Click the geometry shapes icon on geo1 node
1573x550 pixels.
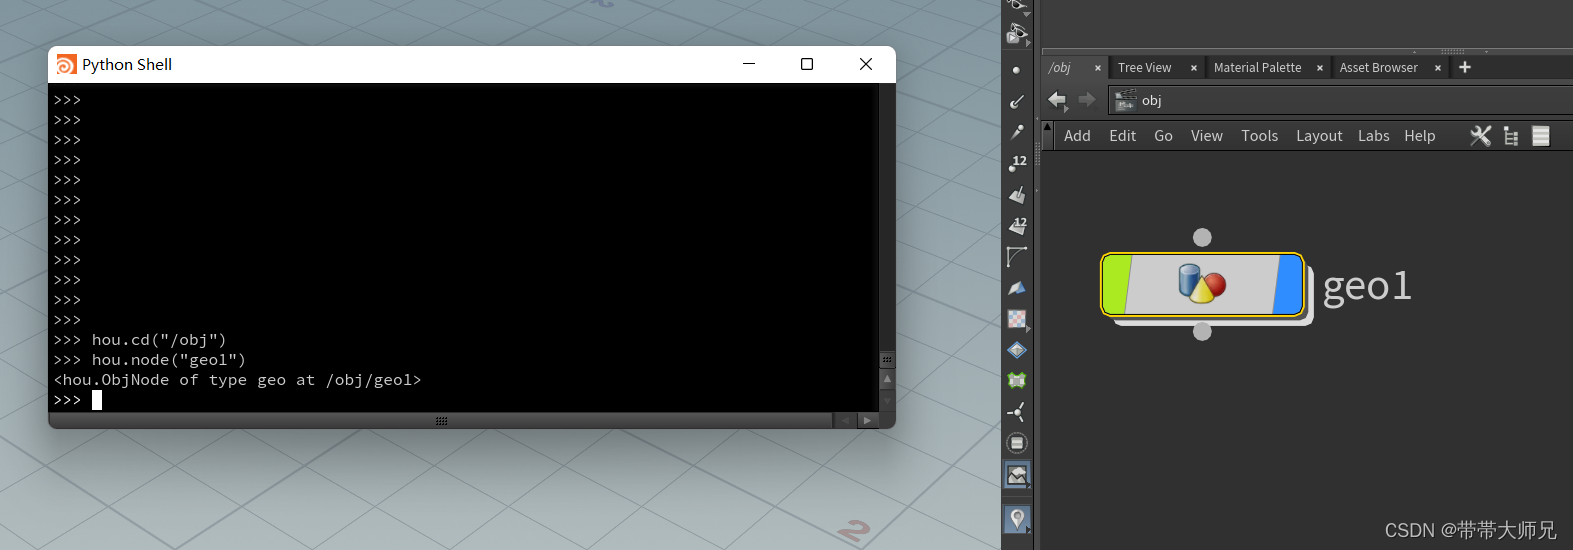point(1202,284)
